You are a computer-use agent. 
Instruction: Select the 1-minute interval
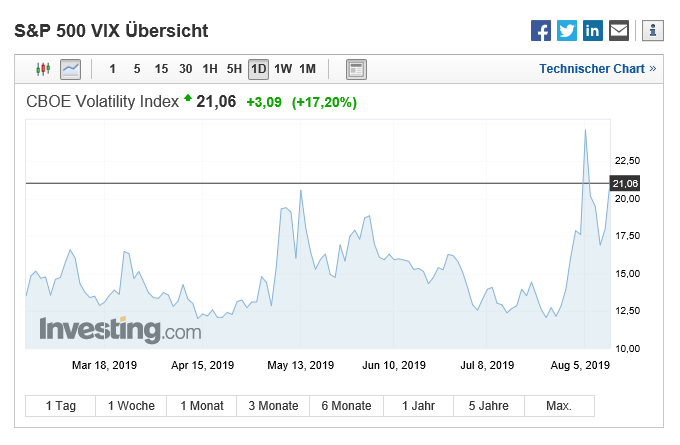[x=112, y=69]
